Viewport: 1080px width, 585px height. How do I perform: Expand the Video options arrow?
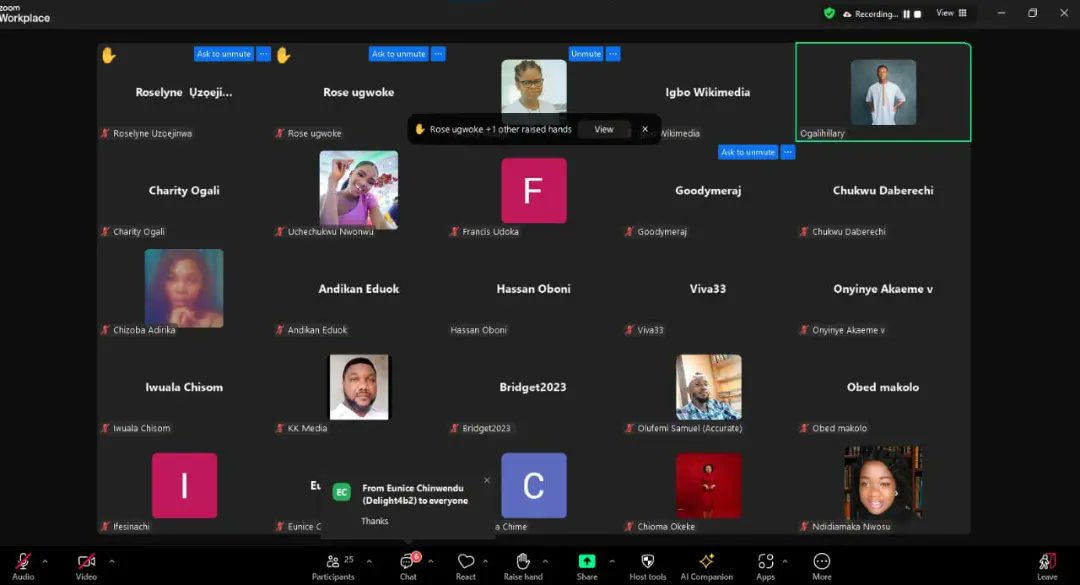[112, 561]
